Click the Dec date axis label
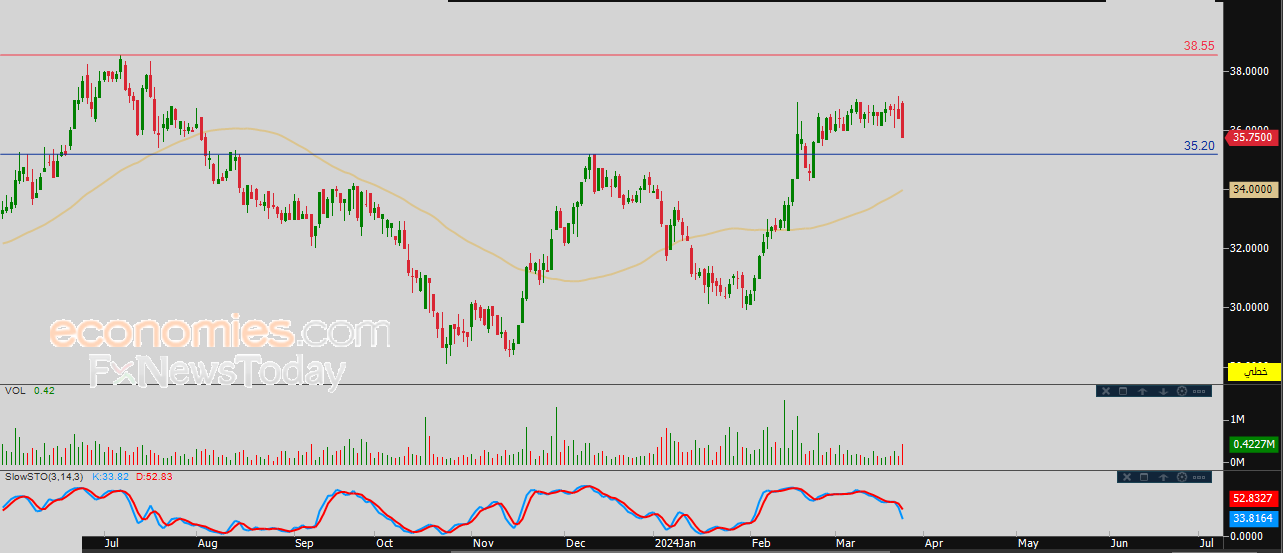 pos(576,543)
